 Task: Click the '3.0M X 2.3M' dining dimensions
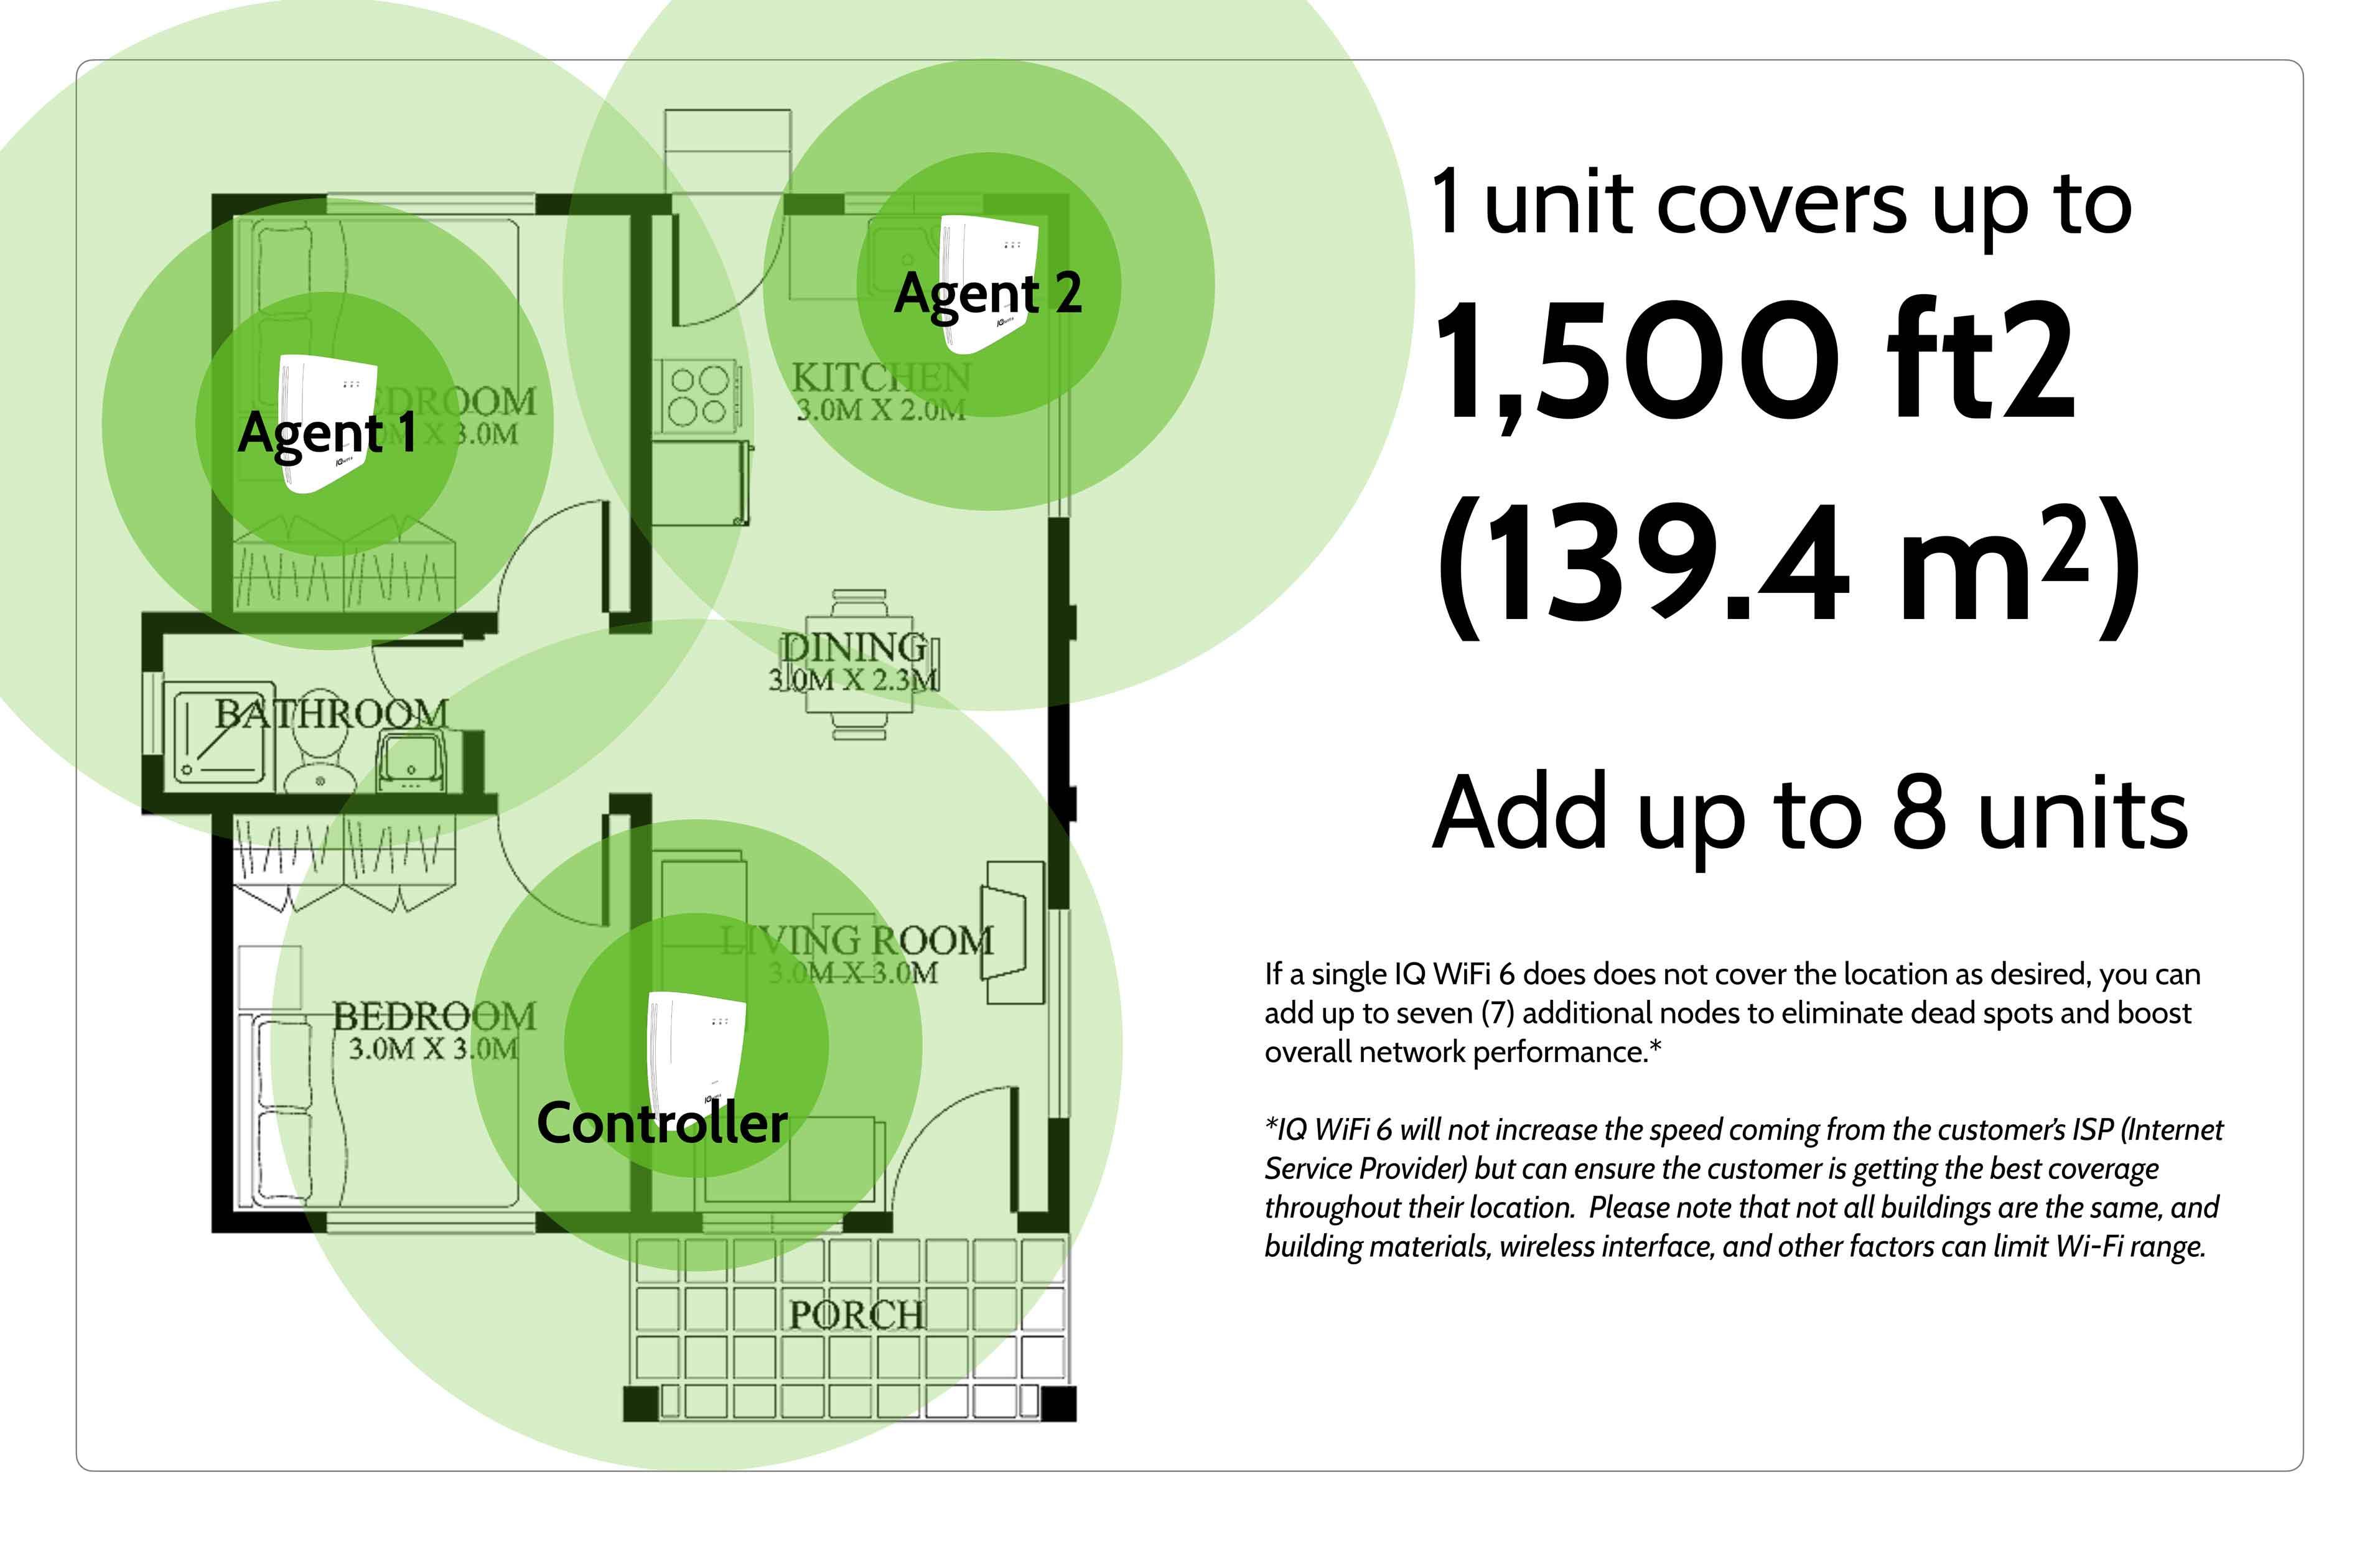[x=853, y=680]
